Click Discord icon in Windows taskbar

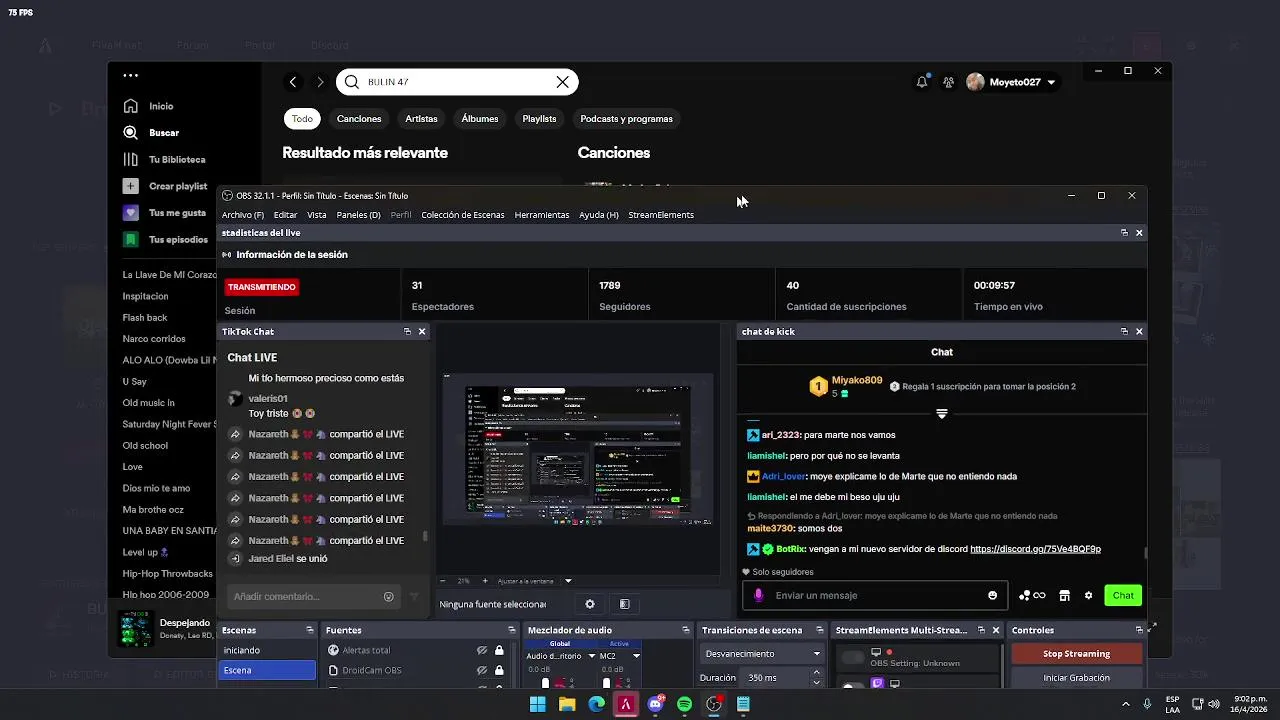coord(655,704)
